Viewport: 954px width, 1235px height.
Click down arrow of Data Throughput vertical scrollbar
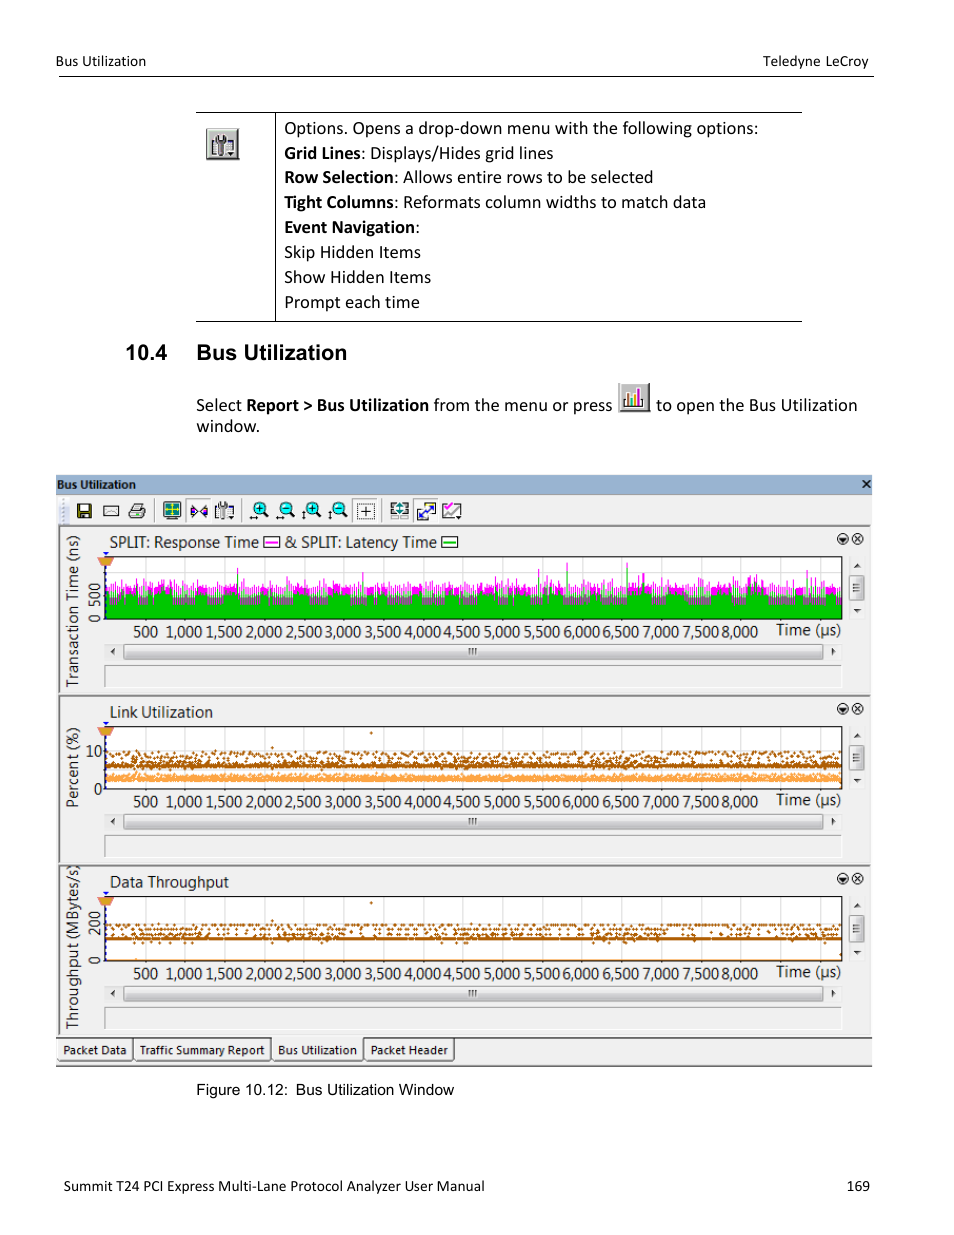(857, 952)
